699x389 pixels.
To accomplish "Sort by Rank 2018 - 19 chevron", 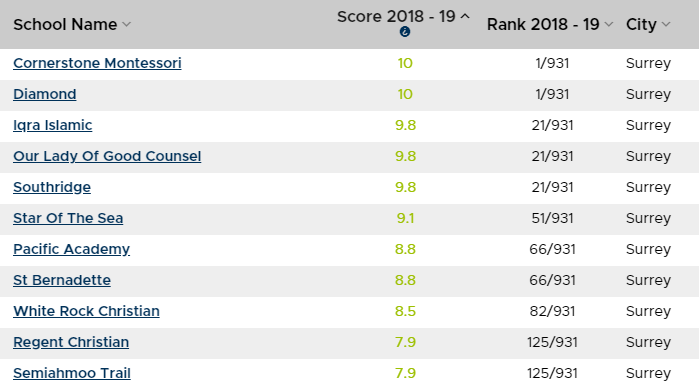I will click(x=609, y=25).
